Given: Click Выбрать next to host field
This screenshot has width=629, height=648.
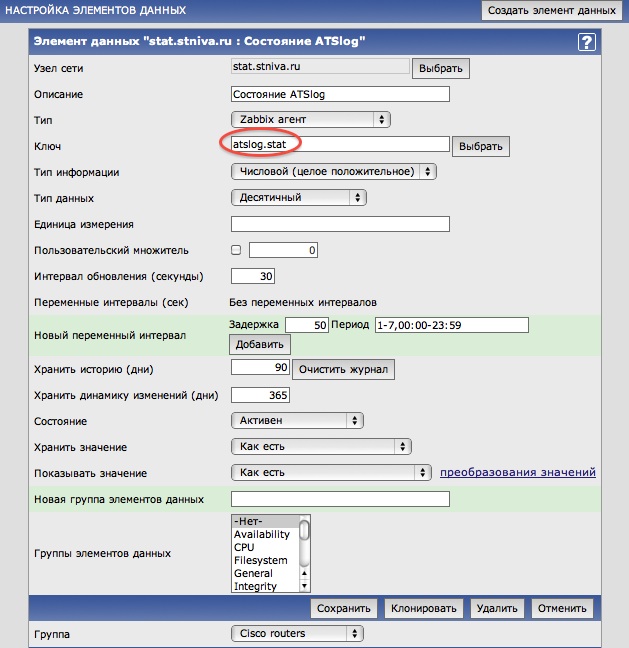Looking at the screenshot, I should coord(440,69).
